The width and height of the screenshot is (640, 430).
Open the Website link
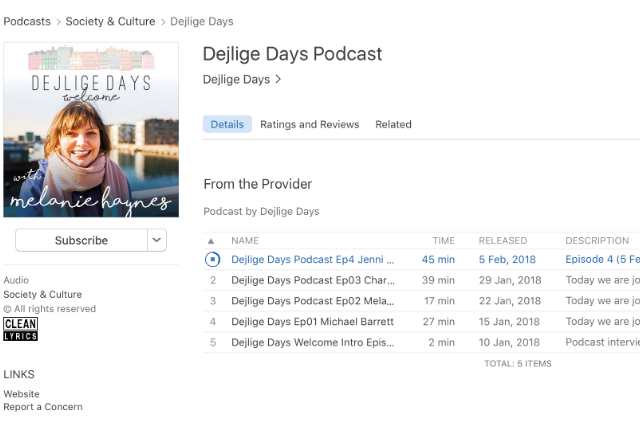[x=21, y=394]
